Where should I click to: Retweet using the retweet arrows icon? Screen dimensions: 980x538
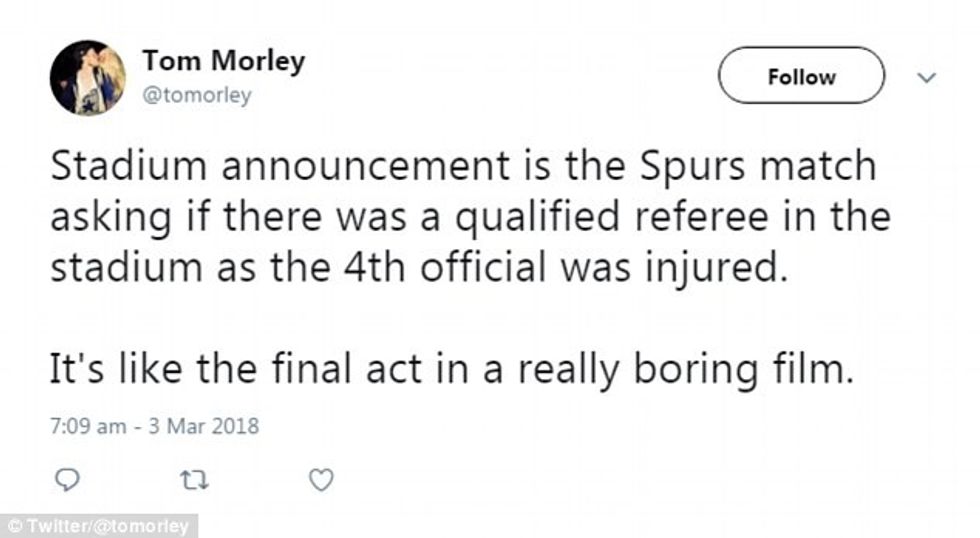coord(192,481)
